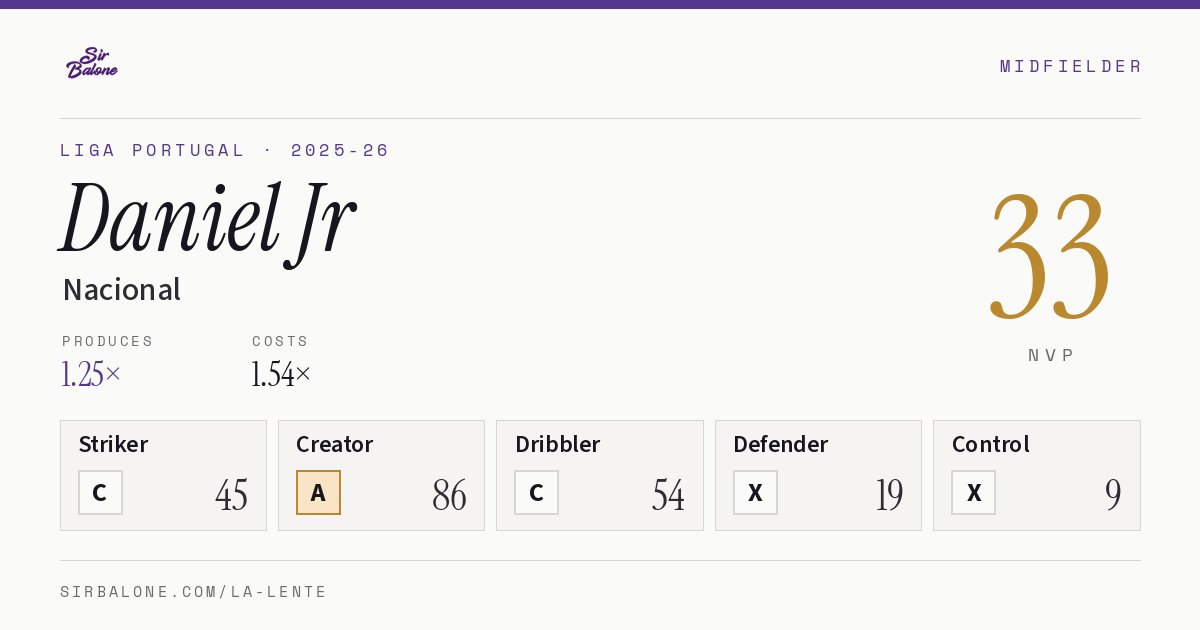Screen dimensions: 1200x630
Task: Open the Creator stat card
Action: click(381, 475)
